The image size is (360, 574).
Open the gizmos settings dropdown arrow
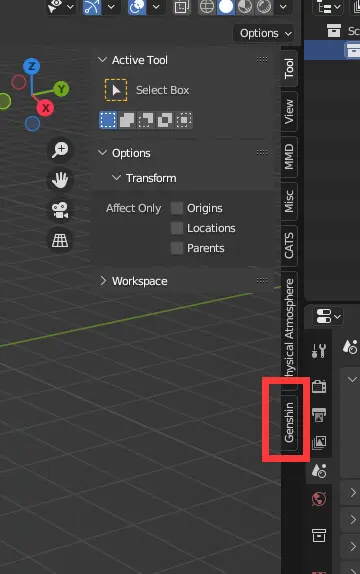point(111,7)
